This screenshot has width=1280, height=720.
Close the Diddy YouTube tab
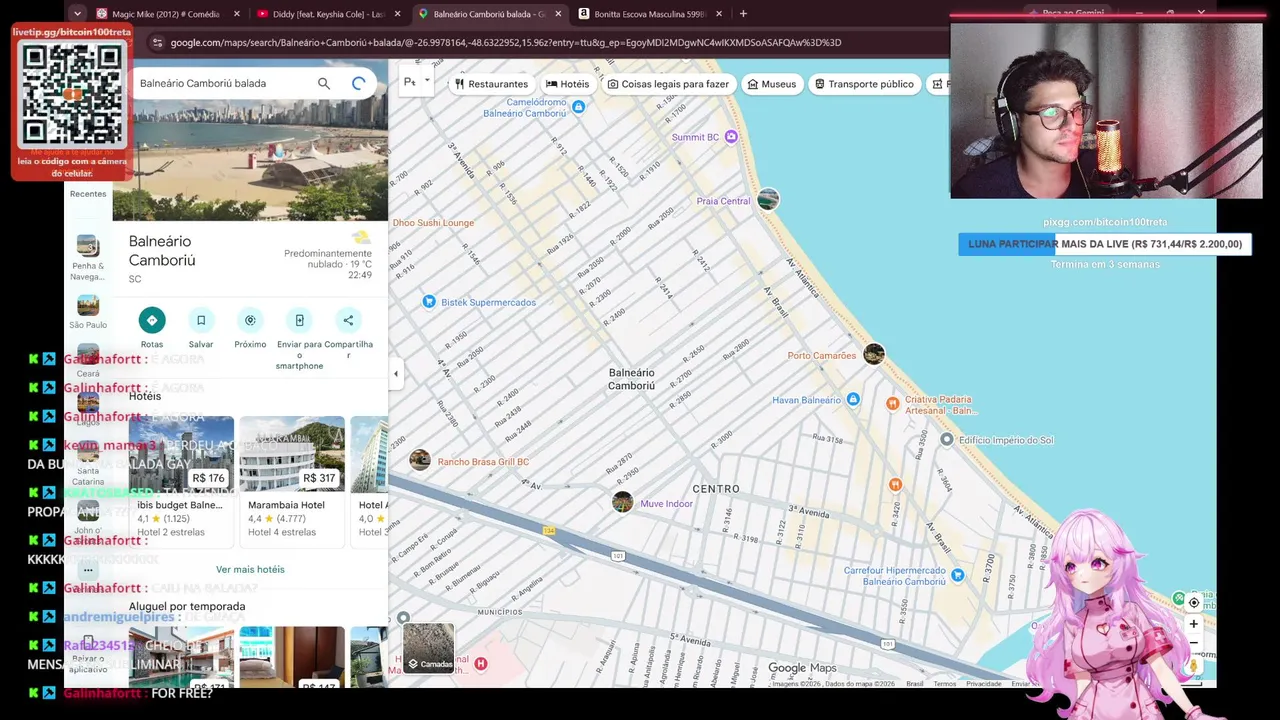[x=397, y=14]
